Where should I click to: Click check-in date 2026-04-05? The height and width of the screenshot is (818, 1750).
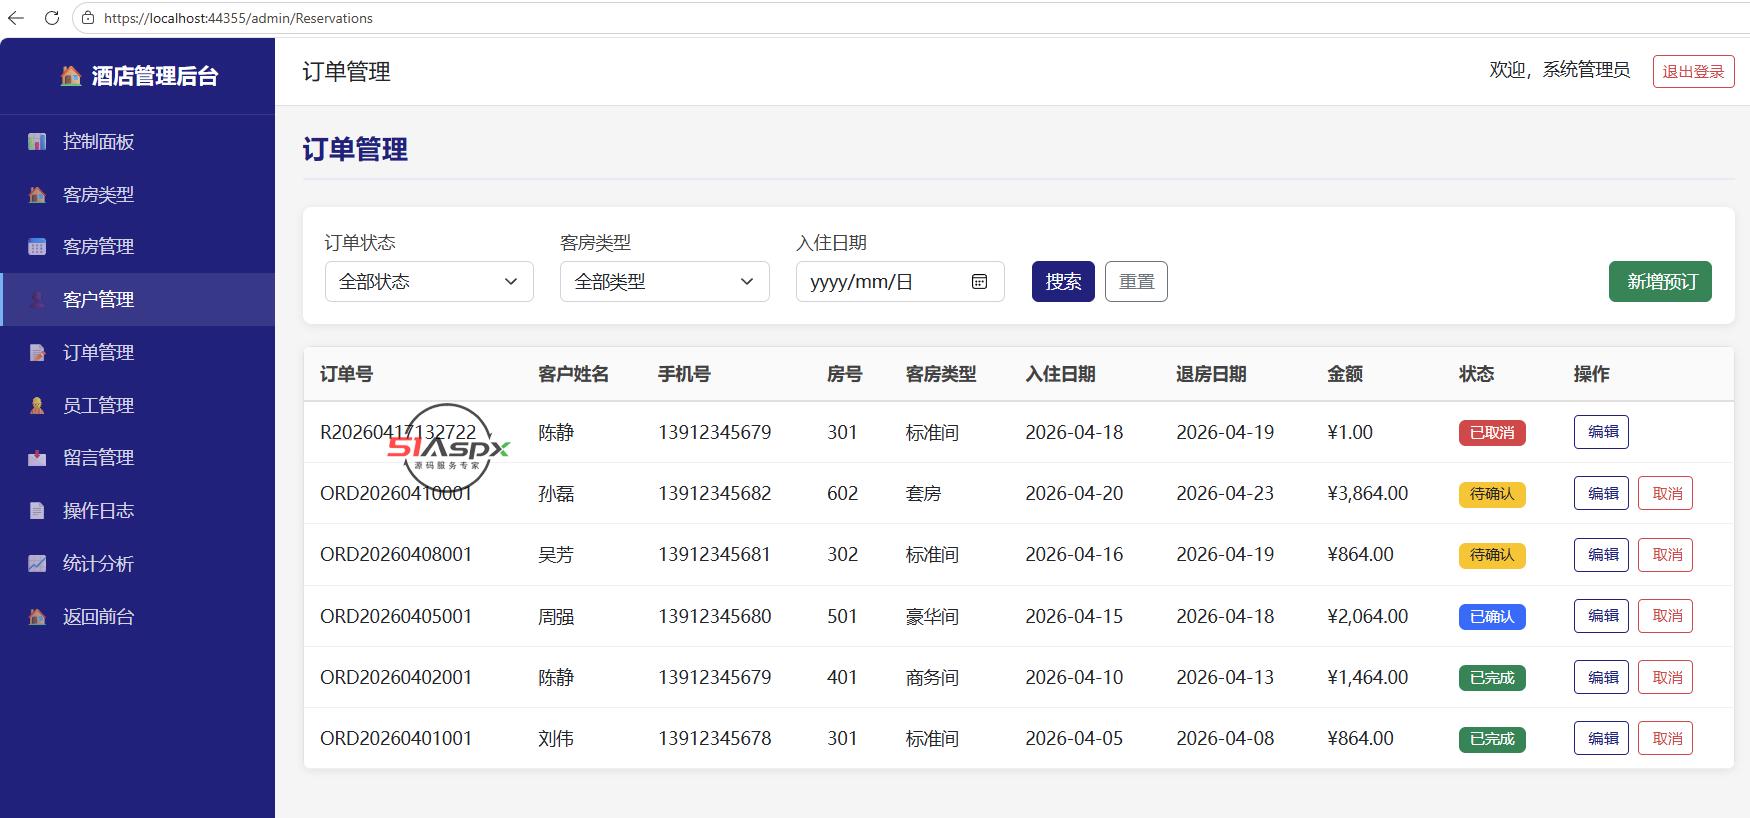(1074, 738)
